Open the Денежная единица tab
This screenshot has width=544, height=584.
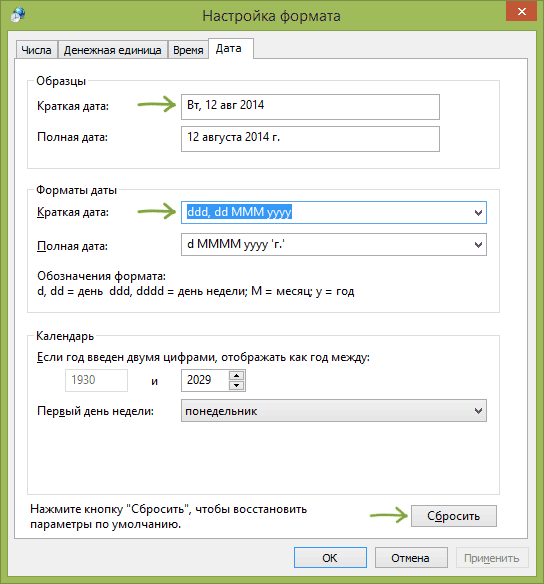112,50
